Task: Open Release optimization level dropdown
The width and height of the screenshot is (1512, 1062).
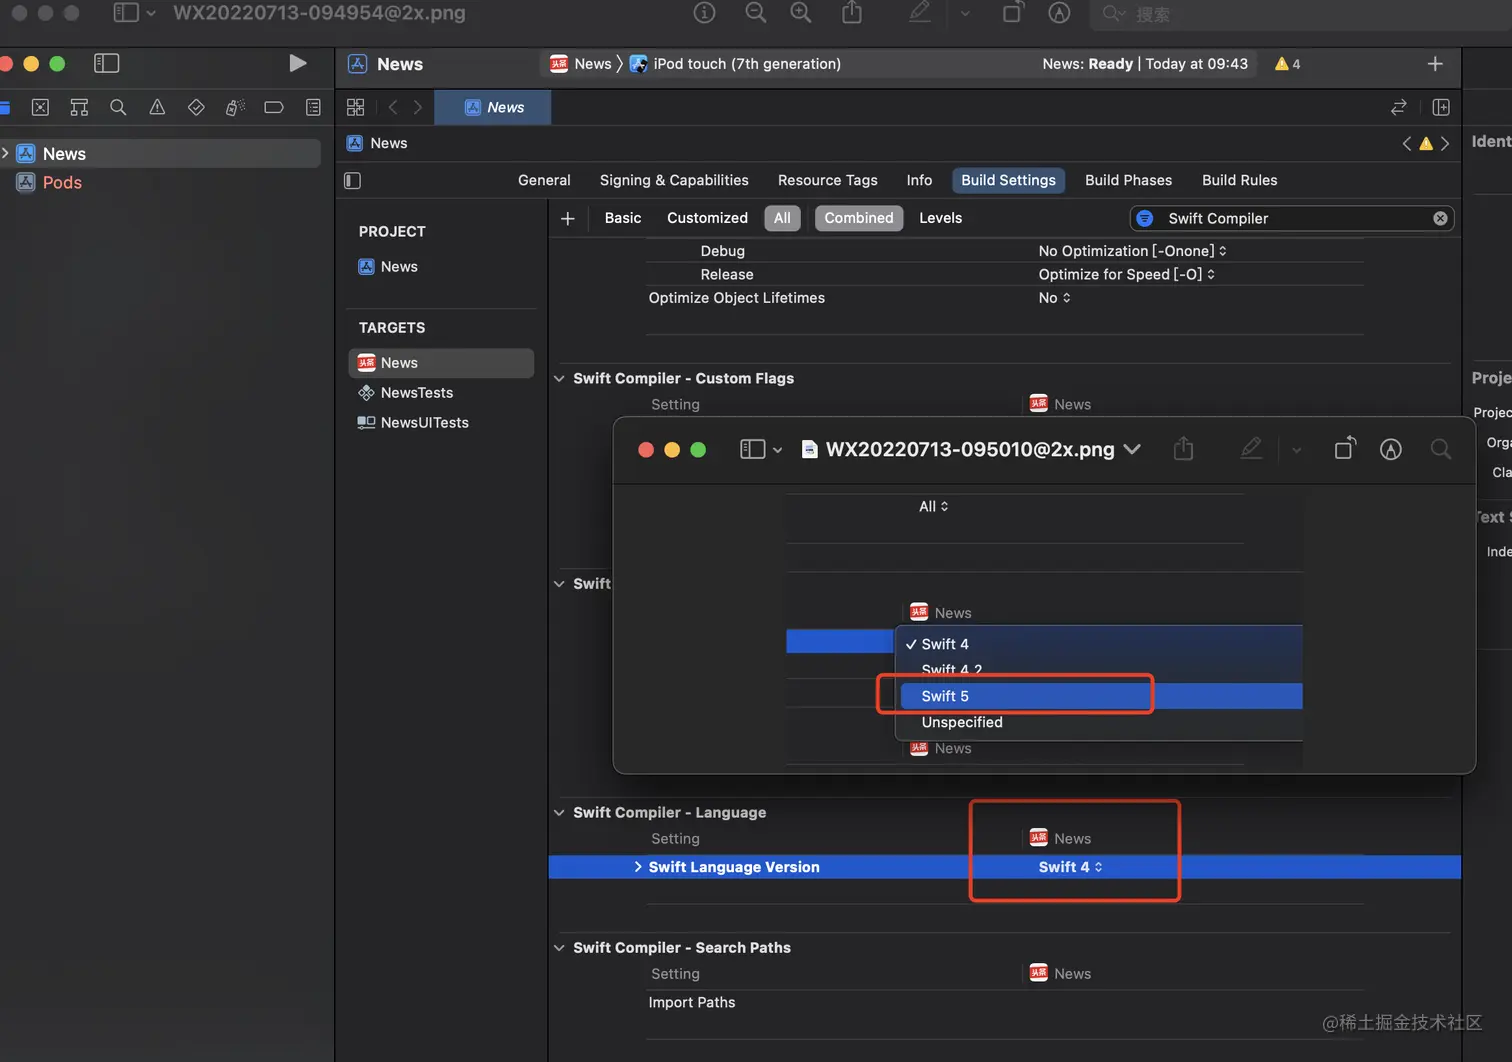Action: pyautogui.click(x=1126, y=274)
